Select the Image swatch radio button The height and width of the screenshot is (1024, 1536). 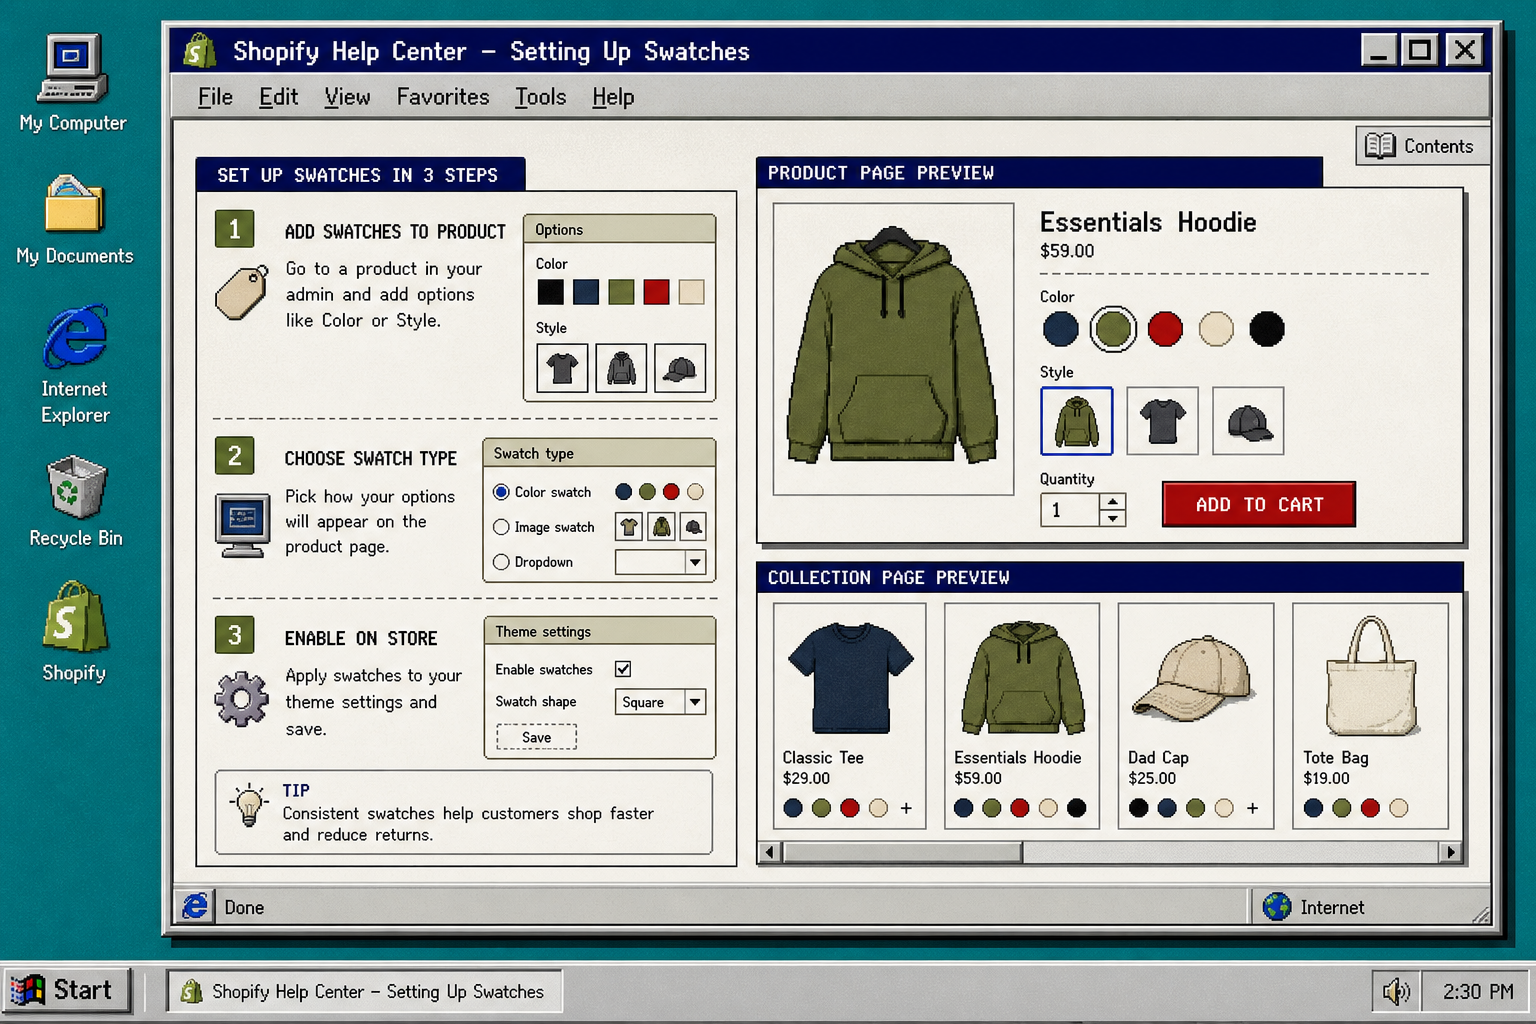click(501, 527)
